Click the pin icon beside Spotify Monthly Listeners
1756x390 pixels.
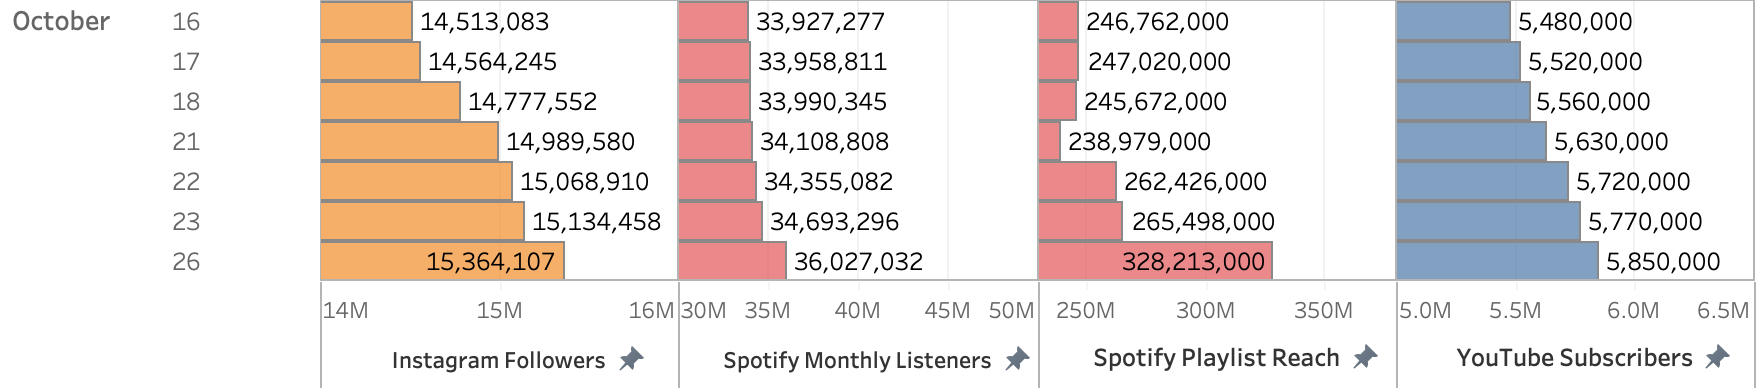coord(1017,359)
